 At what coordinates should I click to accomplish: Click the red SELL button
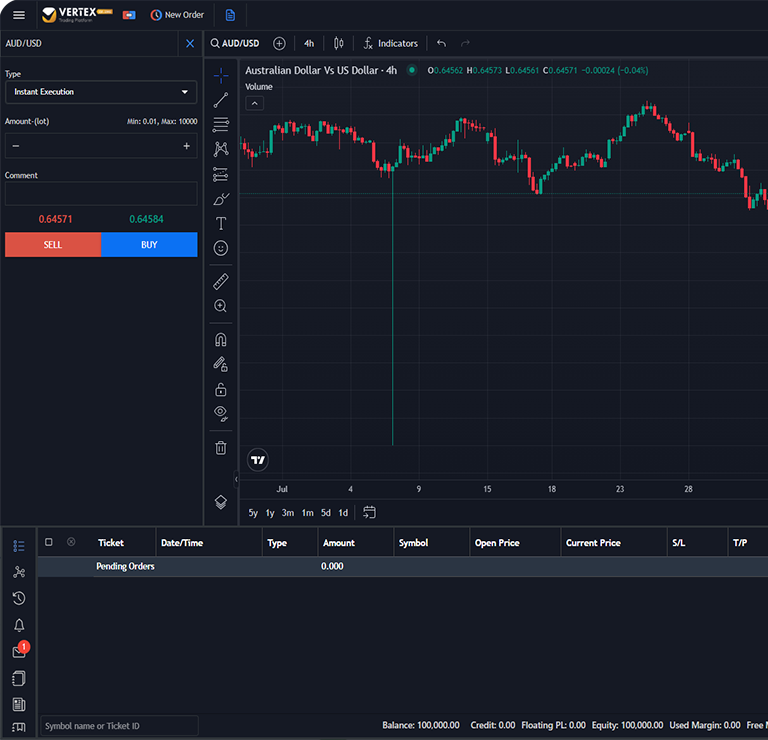tap(53, 244)
